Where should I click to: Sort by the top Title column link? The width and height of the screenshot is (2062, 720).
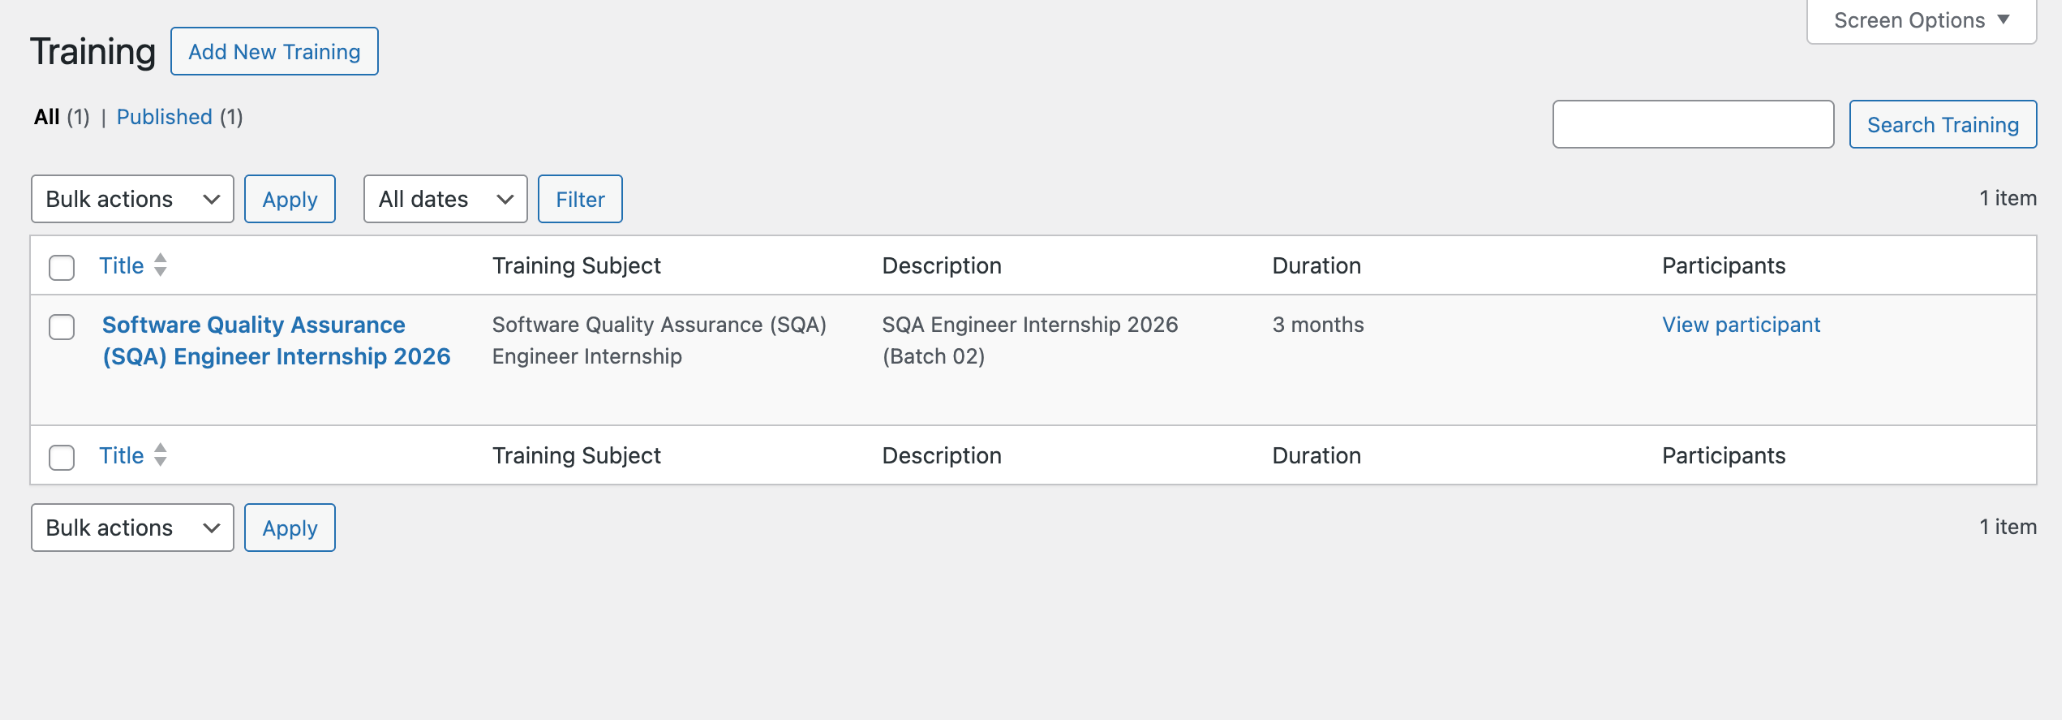click(x=121, y=265)
